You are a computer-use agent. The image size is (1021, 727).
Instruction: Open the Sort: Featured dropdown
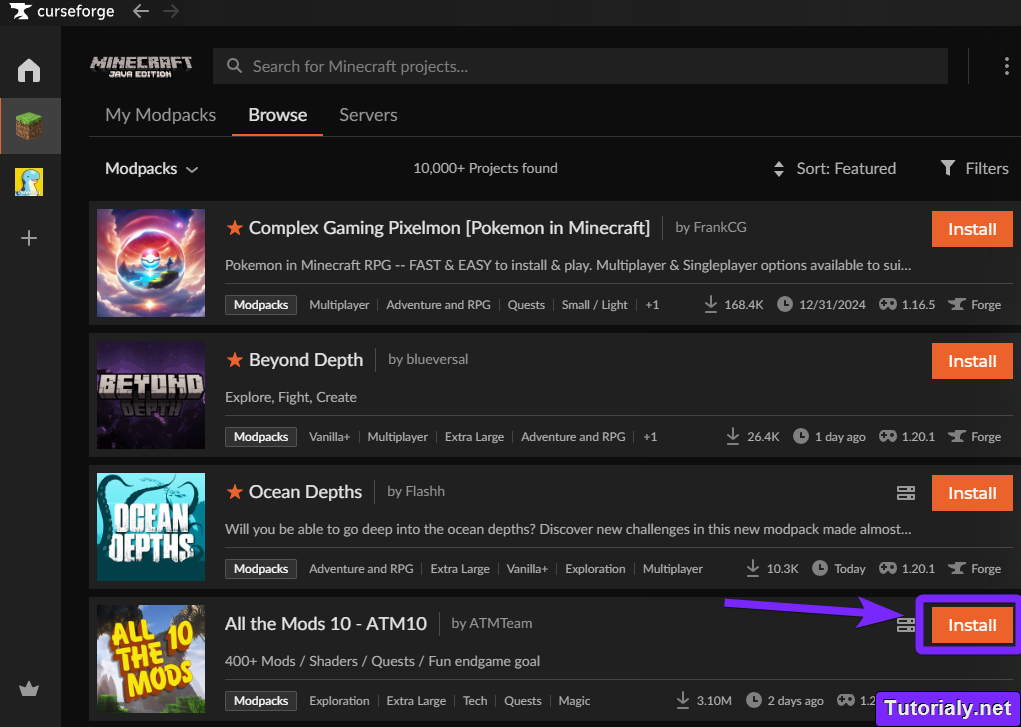point(834,169)
